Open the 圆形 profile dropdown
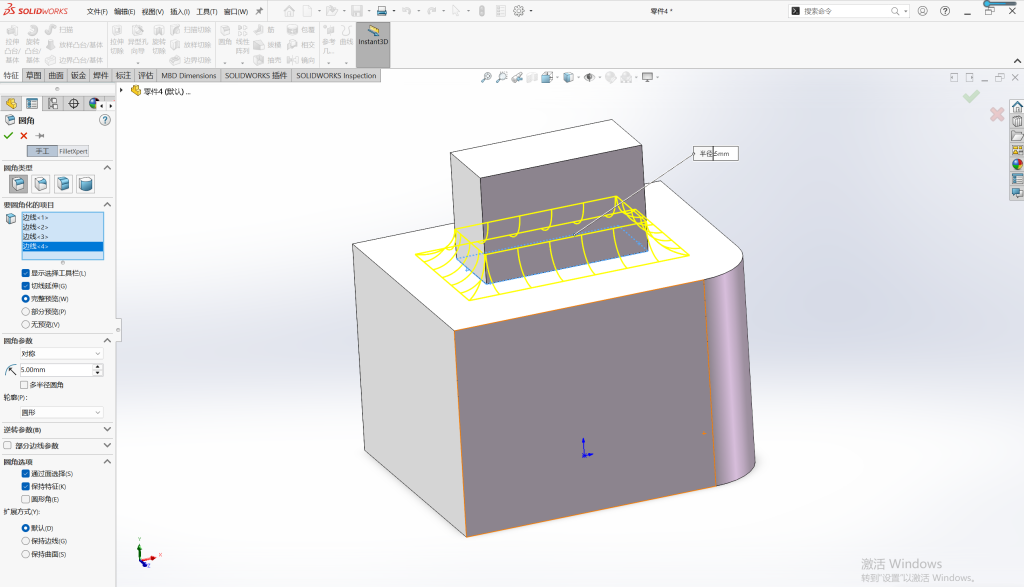Viewport: 1024px width, 587px height. coord(61,413)
